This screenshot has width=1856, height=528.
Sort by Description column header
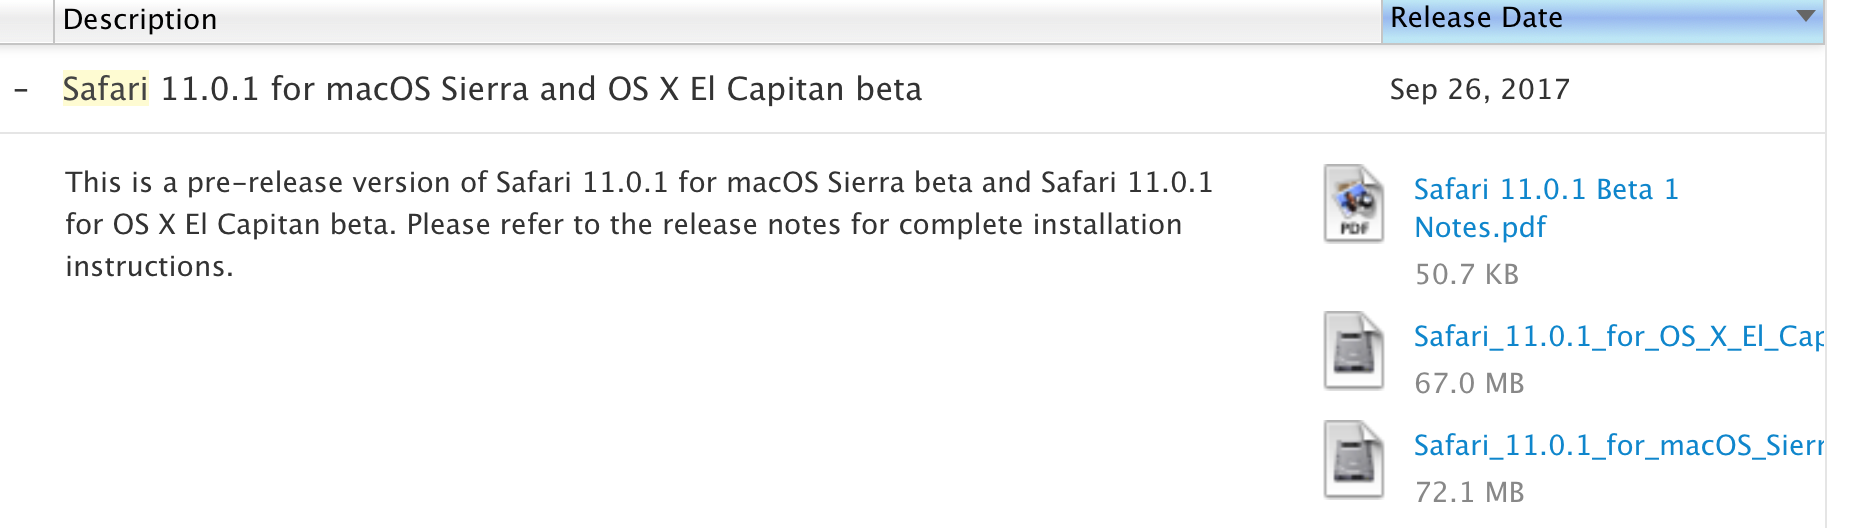(x=717, y=20)
